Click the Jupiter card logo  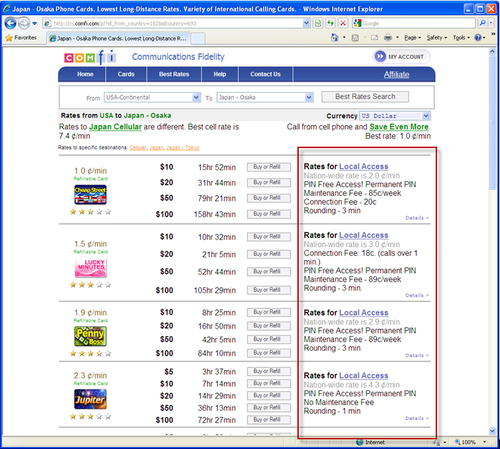[90, 399]
